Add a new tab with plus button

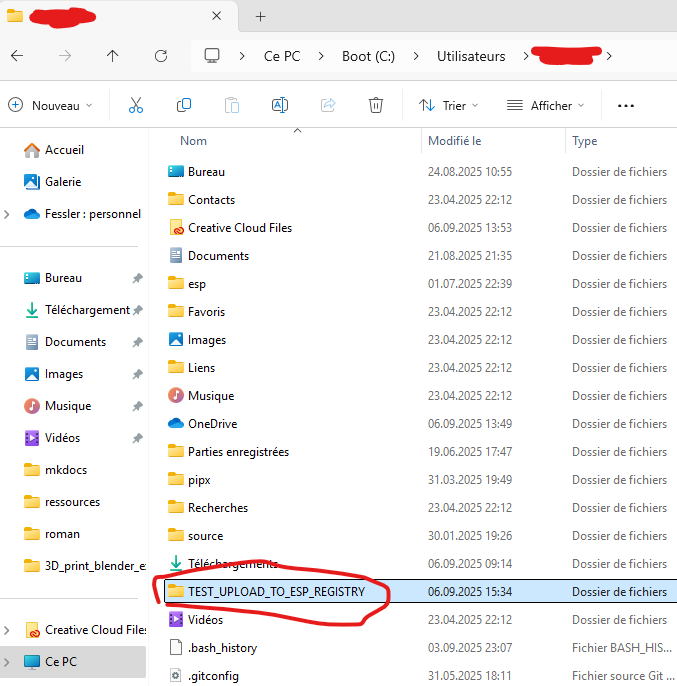[x=261, y=17]
